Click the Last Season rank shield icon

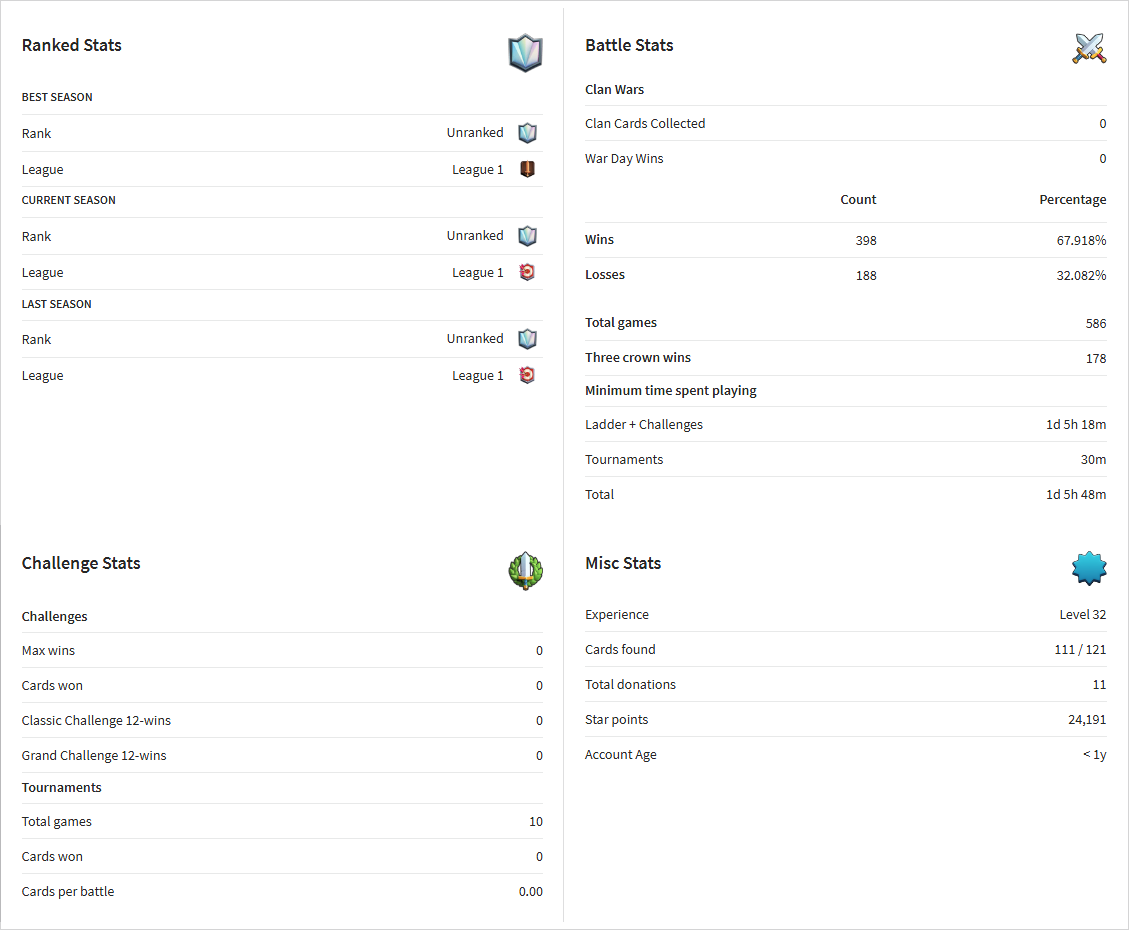coord(528,339)
